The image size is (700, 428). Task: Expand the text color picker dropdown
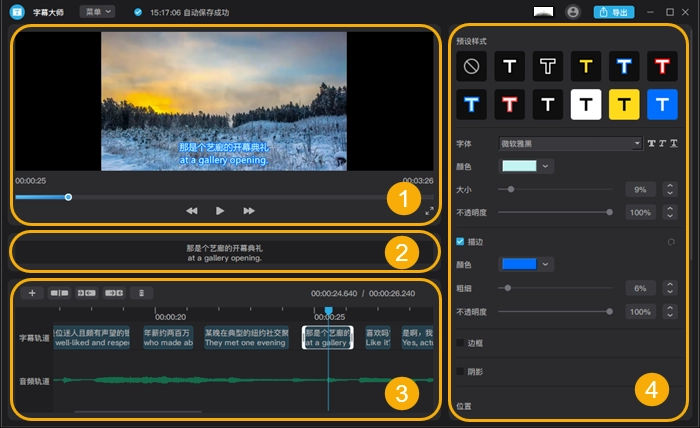tap(547, 166)
